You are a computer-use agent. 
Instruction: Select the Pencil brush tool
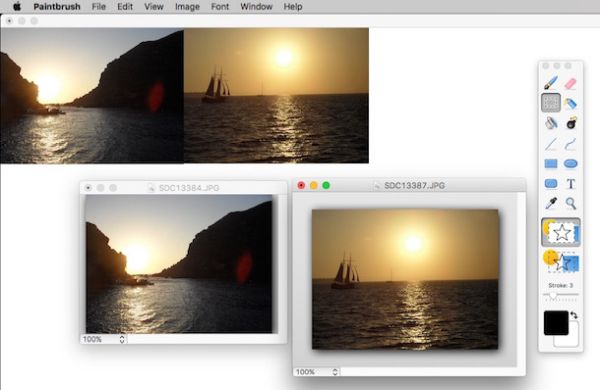551,82
